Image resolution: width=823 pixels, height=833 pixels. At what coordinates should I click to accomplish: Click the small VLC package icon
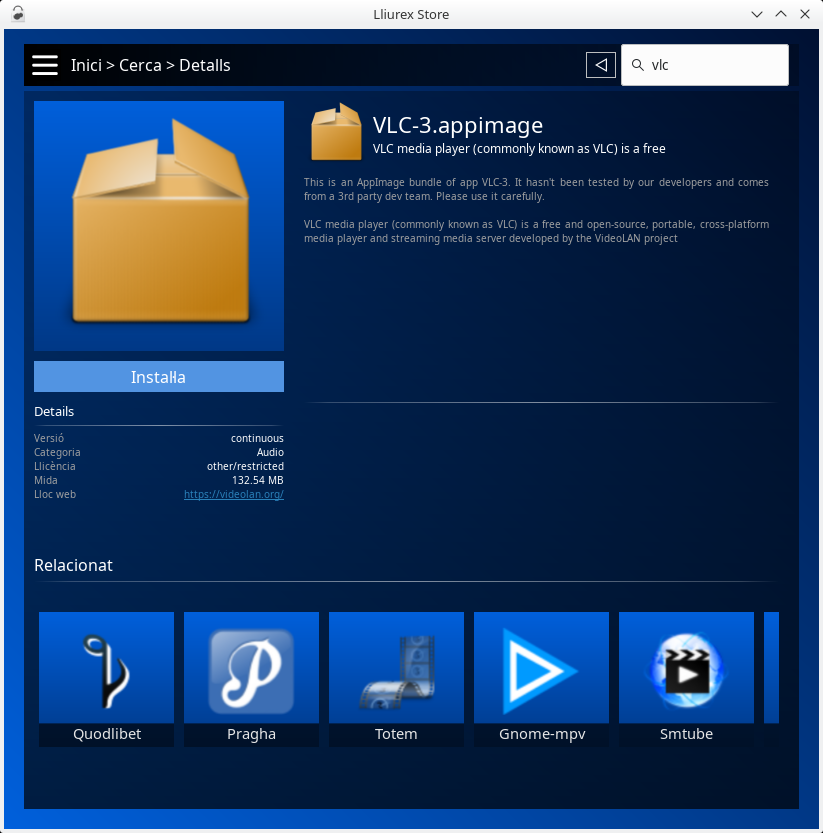click(336, 132)
